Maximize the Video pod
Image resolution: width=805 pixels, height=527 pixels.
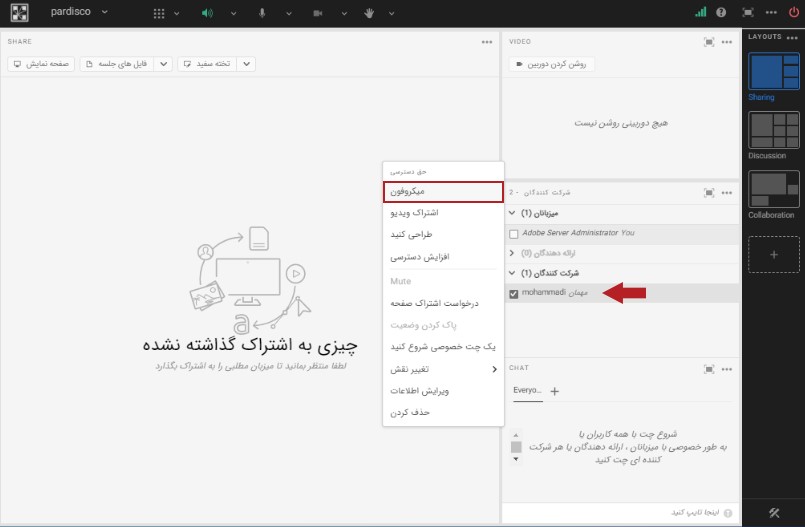(709, 42)
